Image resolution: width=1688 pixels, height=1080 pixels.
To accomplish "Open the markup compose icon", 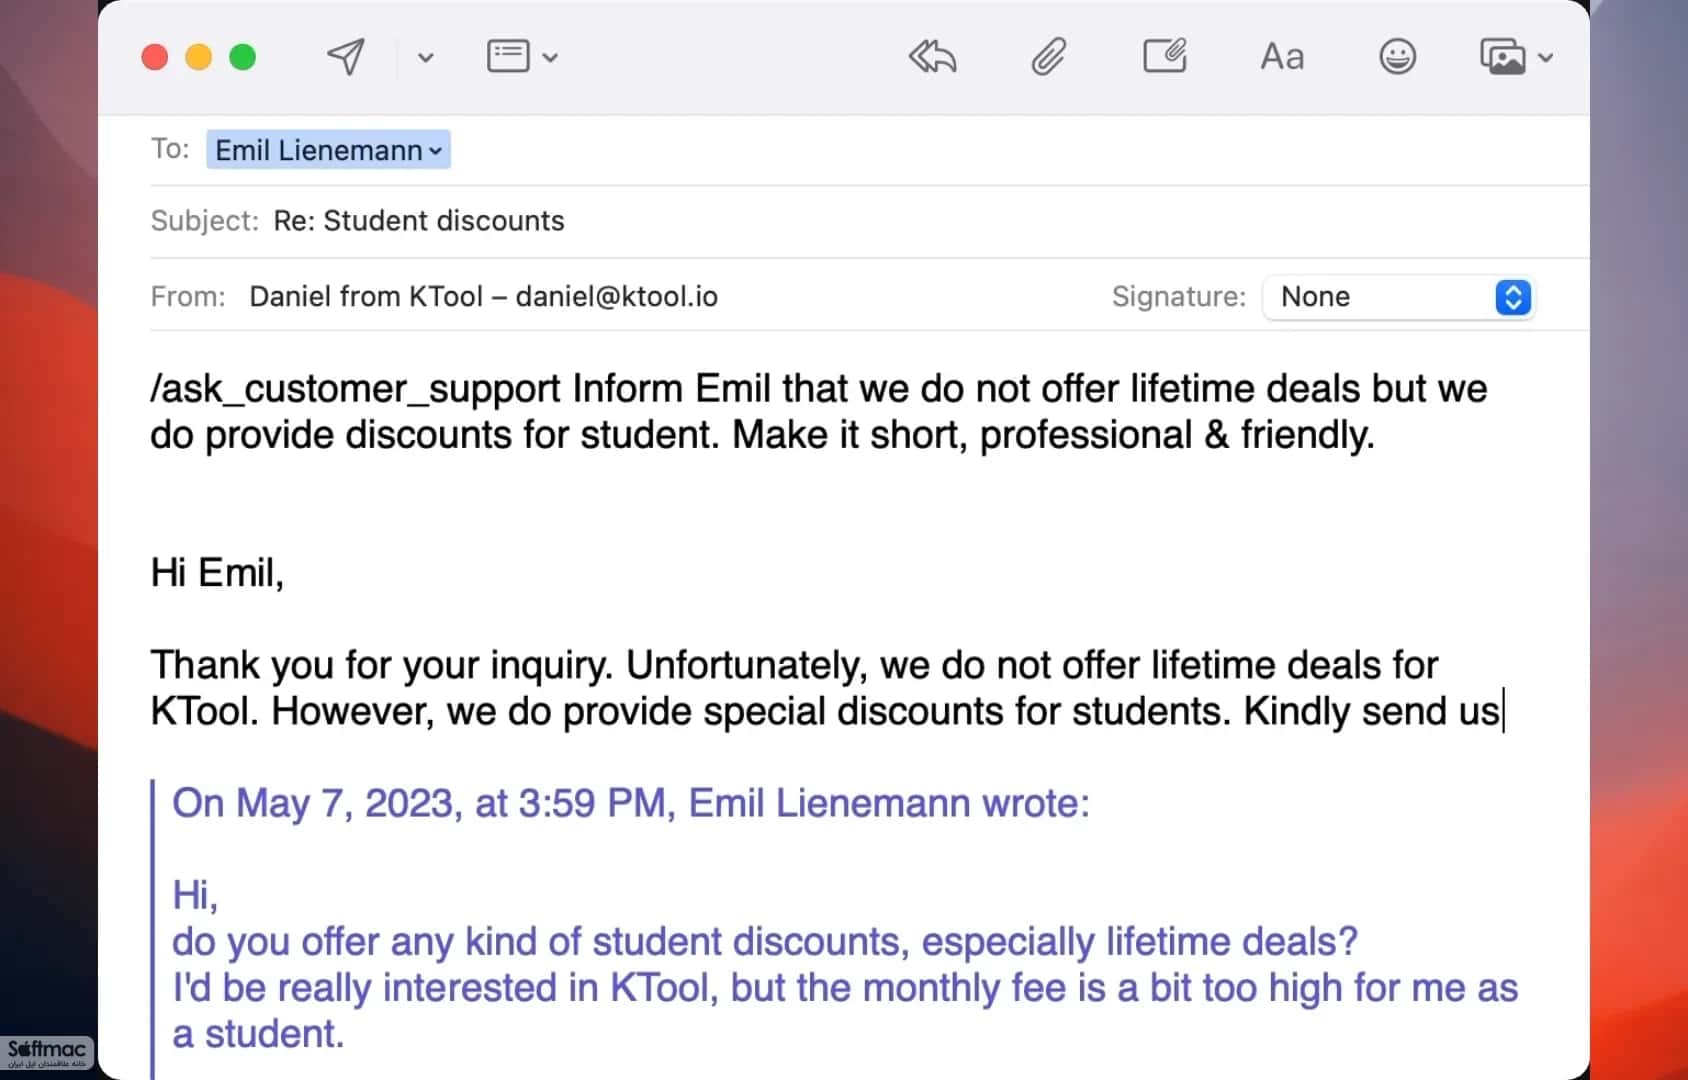I will [x=1165, y=56].
